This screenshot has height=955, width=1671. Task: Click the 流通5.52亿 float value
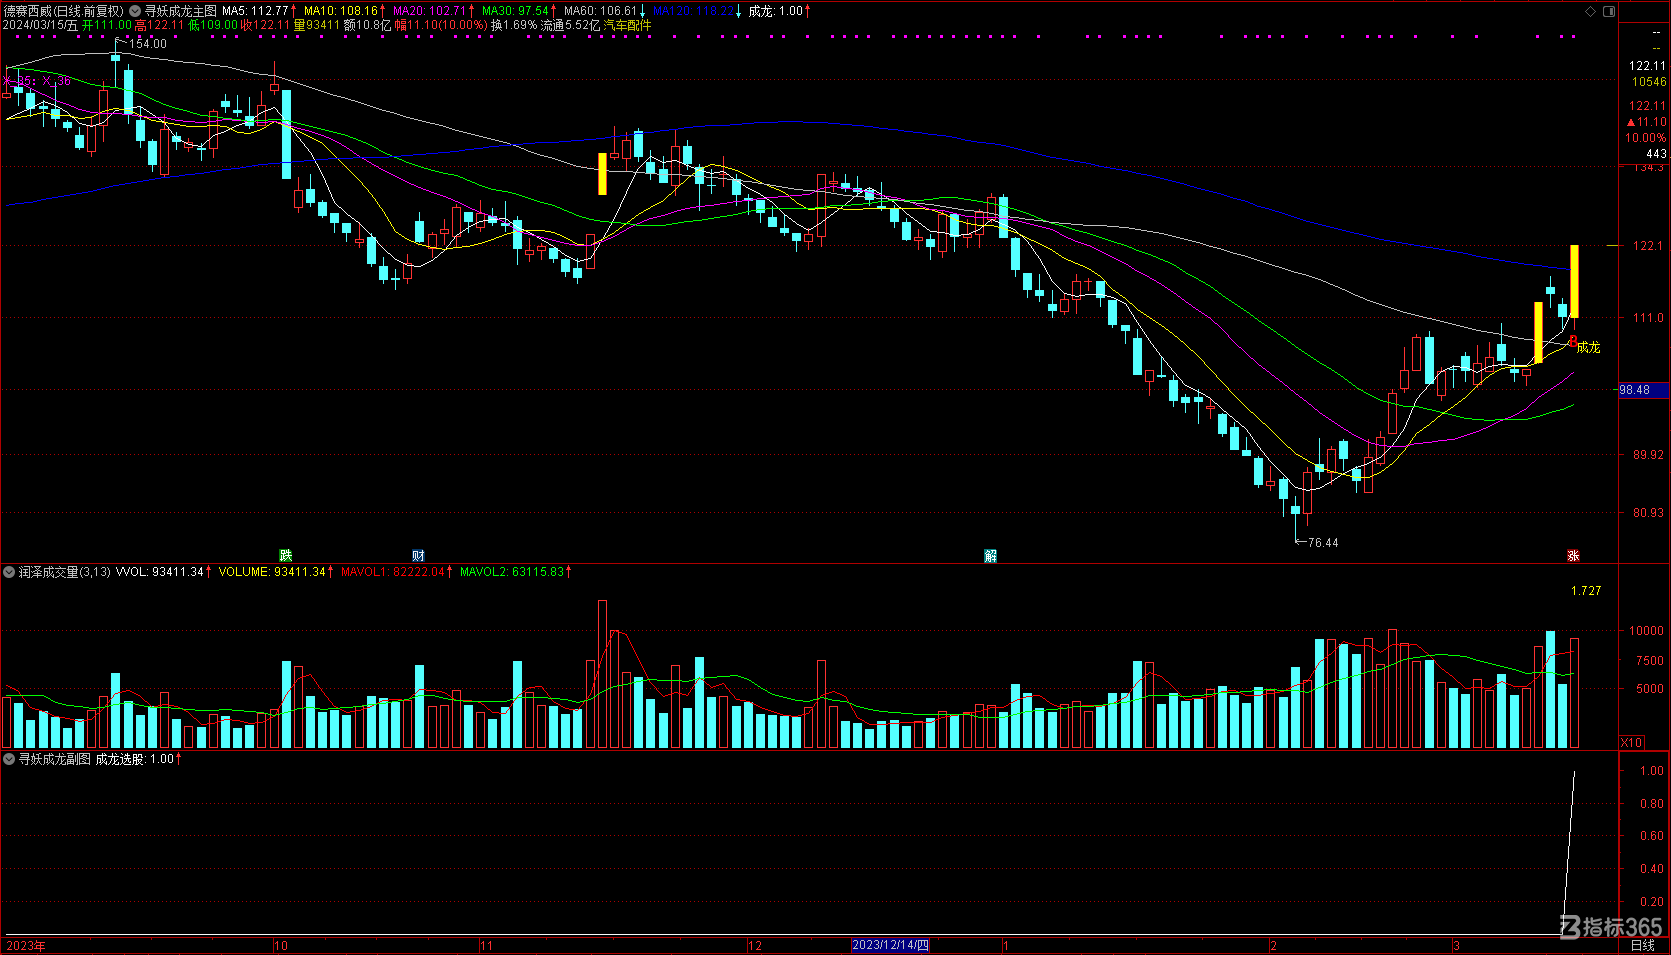570,25
